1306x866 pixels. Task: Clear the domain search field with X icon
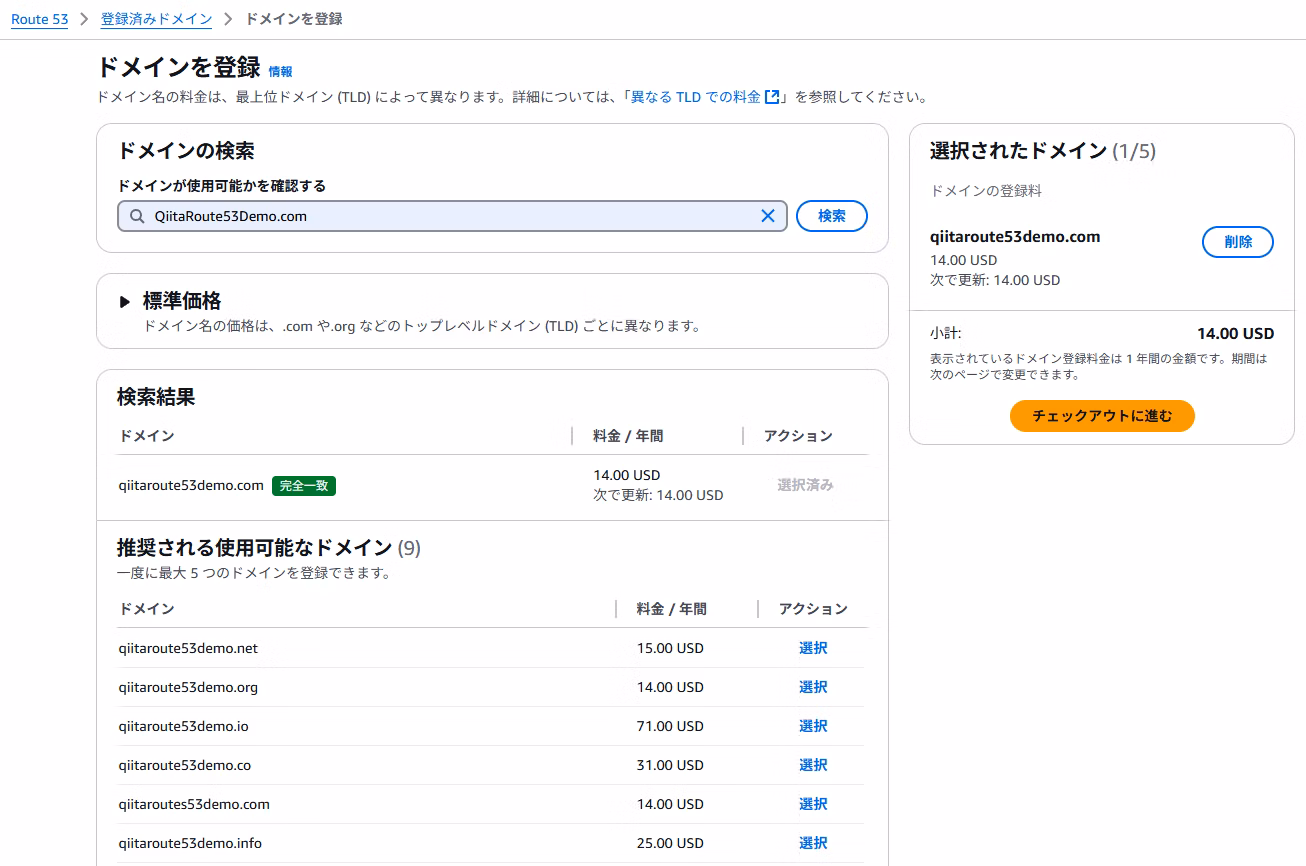(768, 216)
